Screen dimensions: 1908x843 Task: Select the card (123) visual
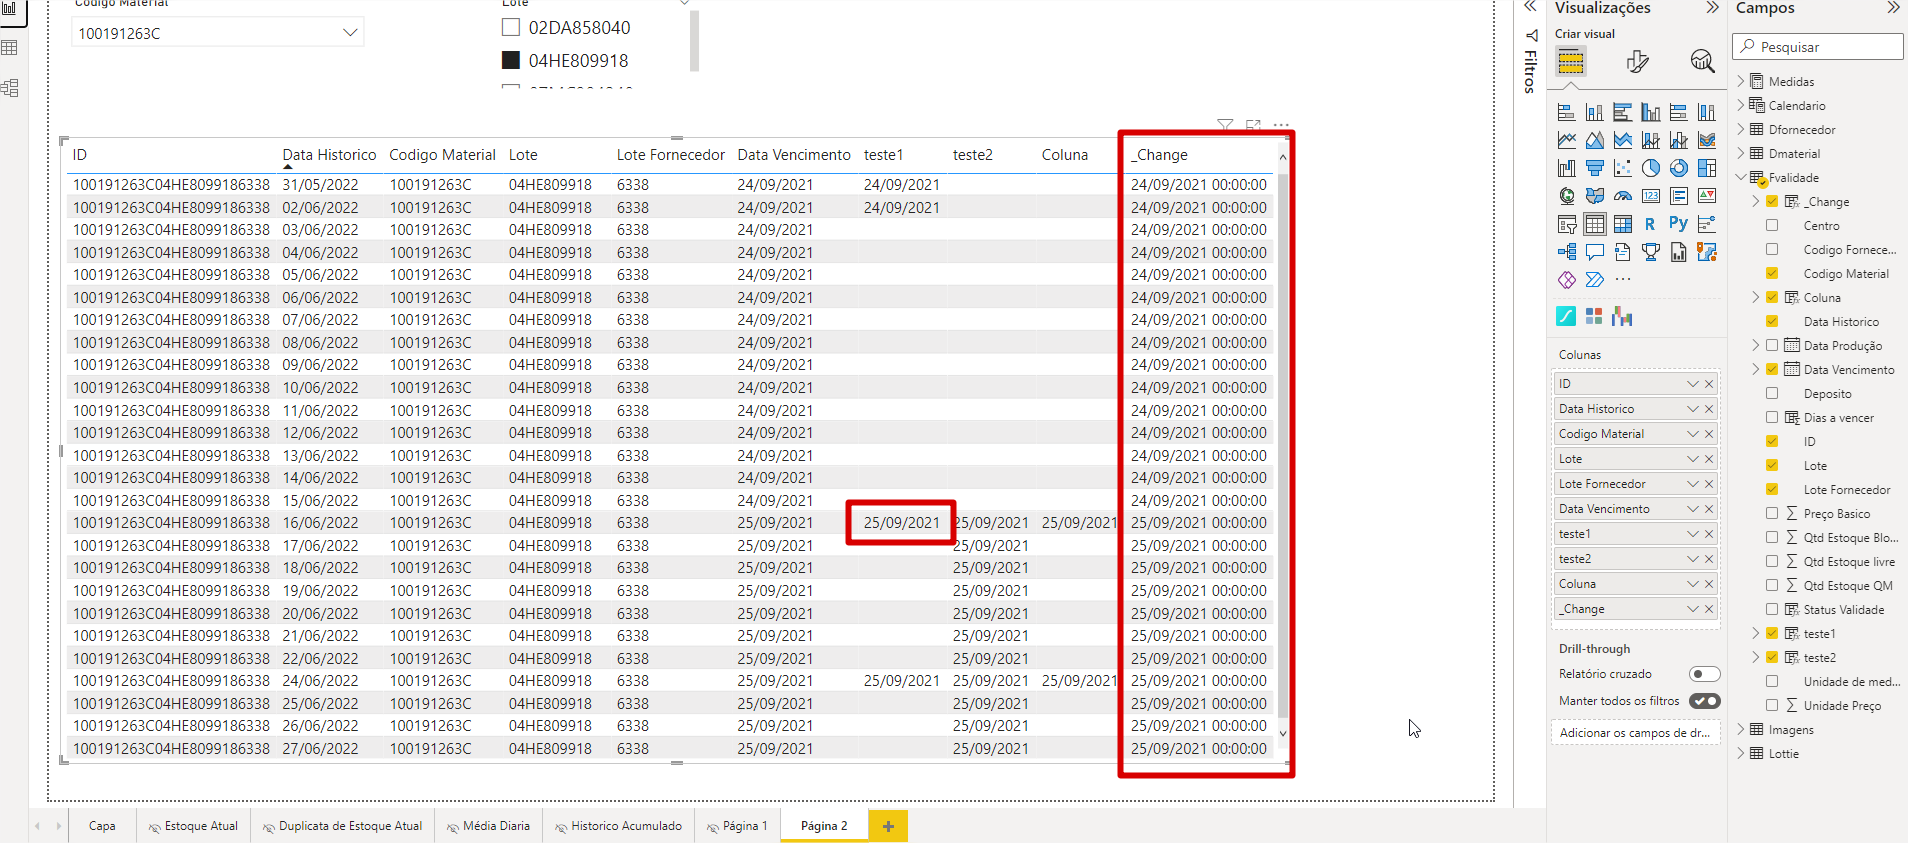[1651, 196]
